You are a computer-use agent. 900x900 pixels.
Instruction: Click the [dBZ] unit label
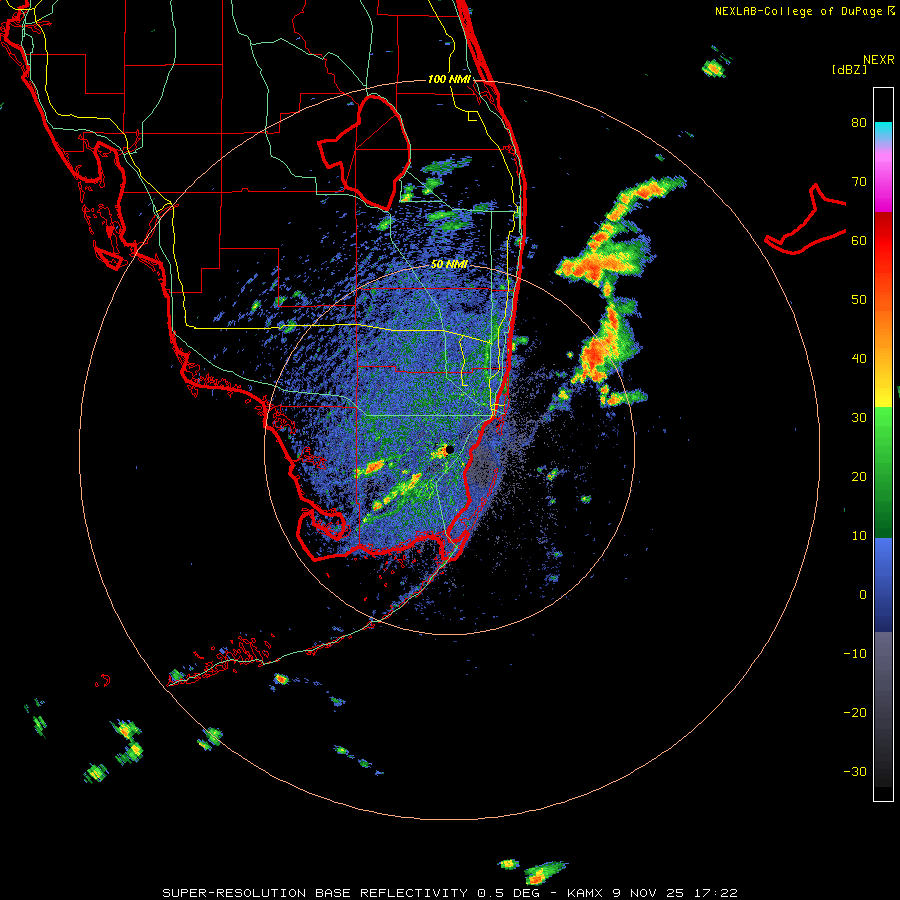tap(849, 70)
